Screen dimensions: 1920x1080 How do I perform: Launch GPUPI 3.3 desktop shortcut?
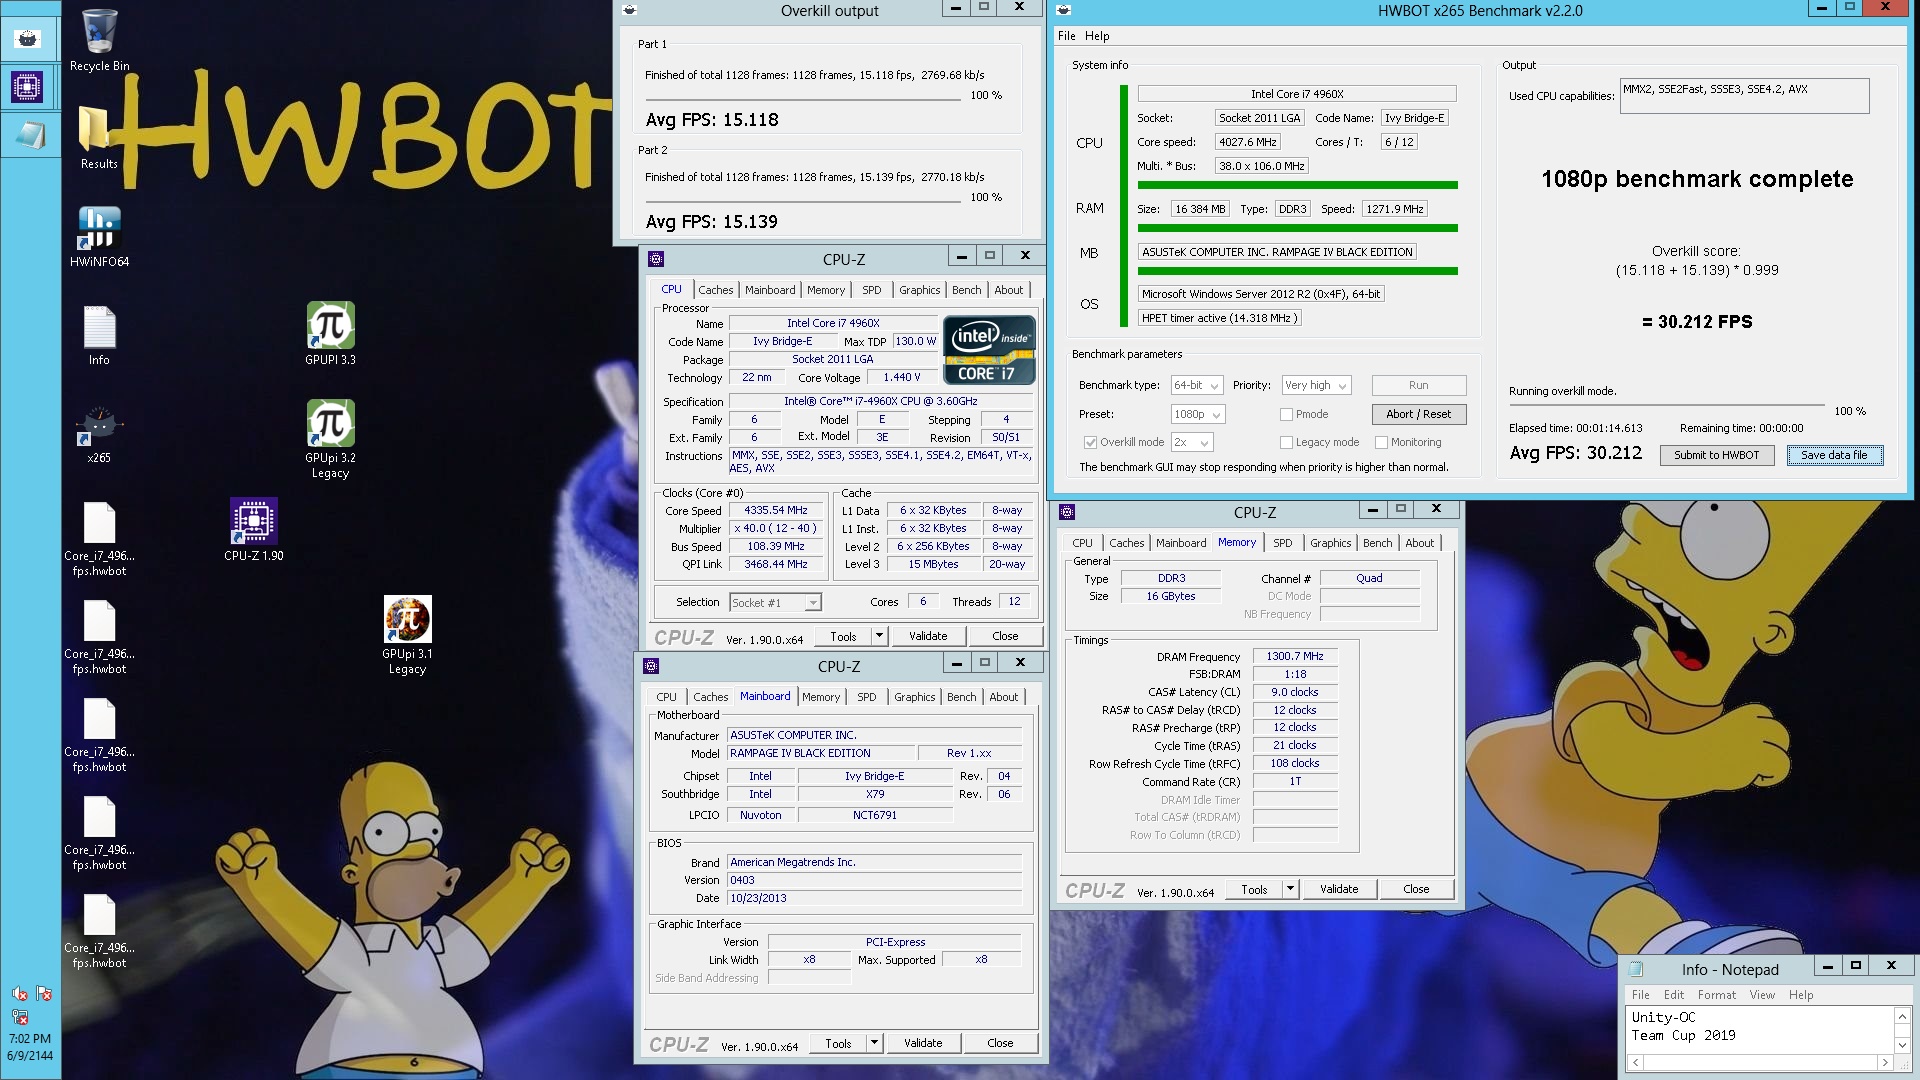pyautogui.click(x=330, y=333)
